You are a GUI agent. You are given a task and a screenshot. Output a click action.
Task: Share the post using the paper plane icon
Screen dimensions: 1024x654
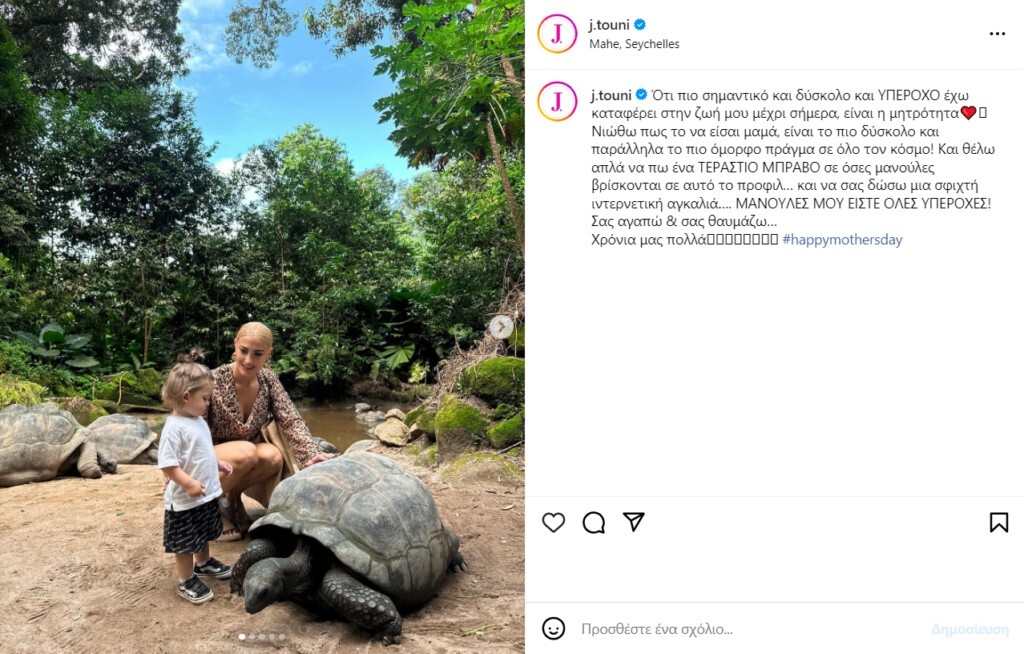click(x=633, y=522)
